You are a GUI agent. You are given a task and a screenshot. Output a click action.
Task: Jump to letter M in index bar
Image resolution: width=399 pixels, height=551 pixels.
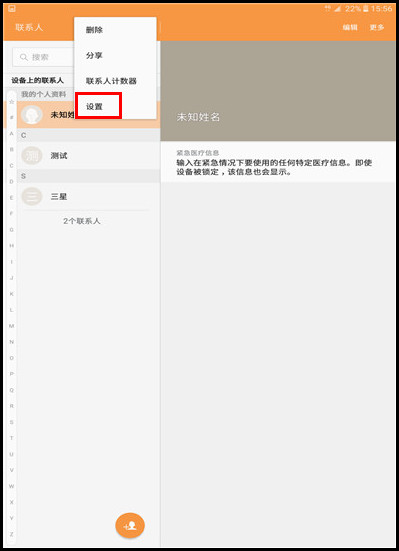(x=12, y=326)
